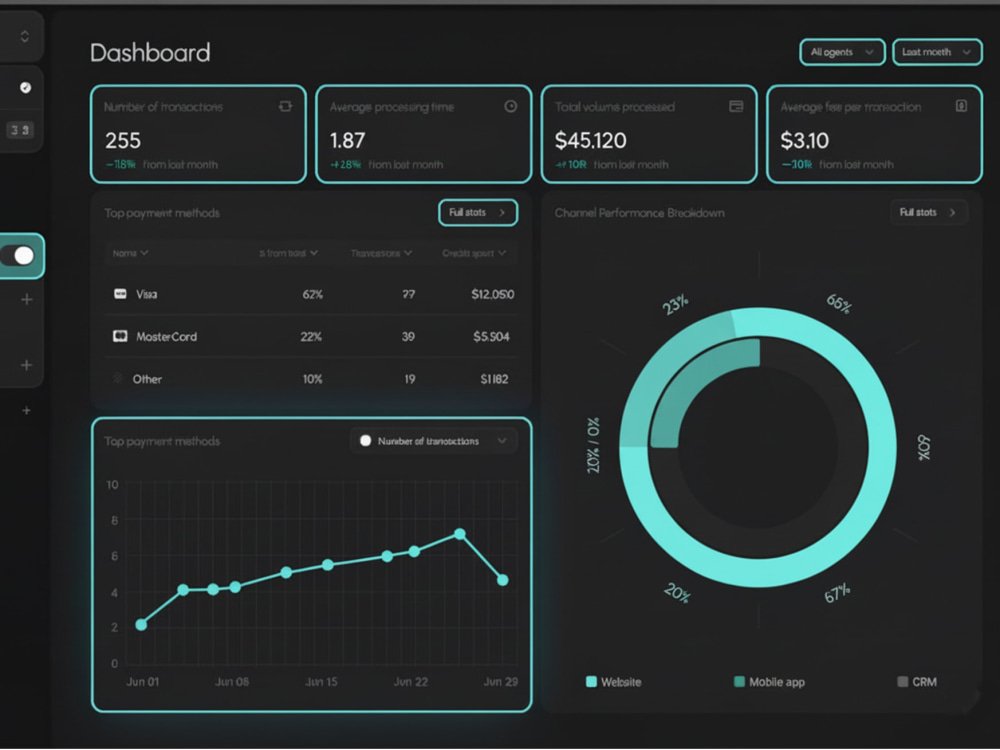This screenshot has height=750, width=1000.
Task: Click the Average fee per transaction card
Action: [x=874, y=134]
